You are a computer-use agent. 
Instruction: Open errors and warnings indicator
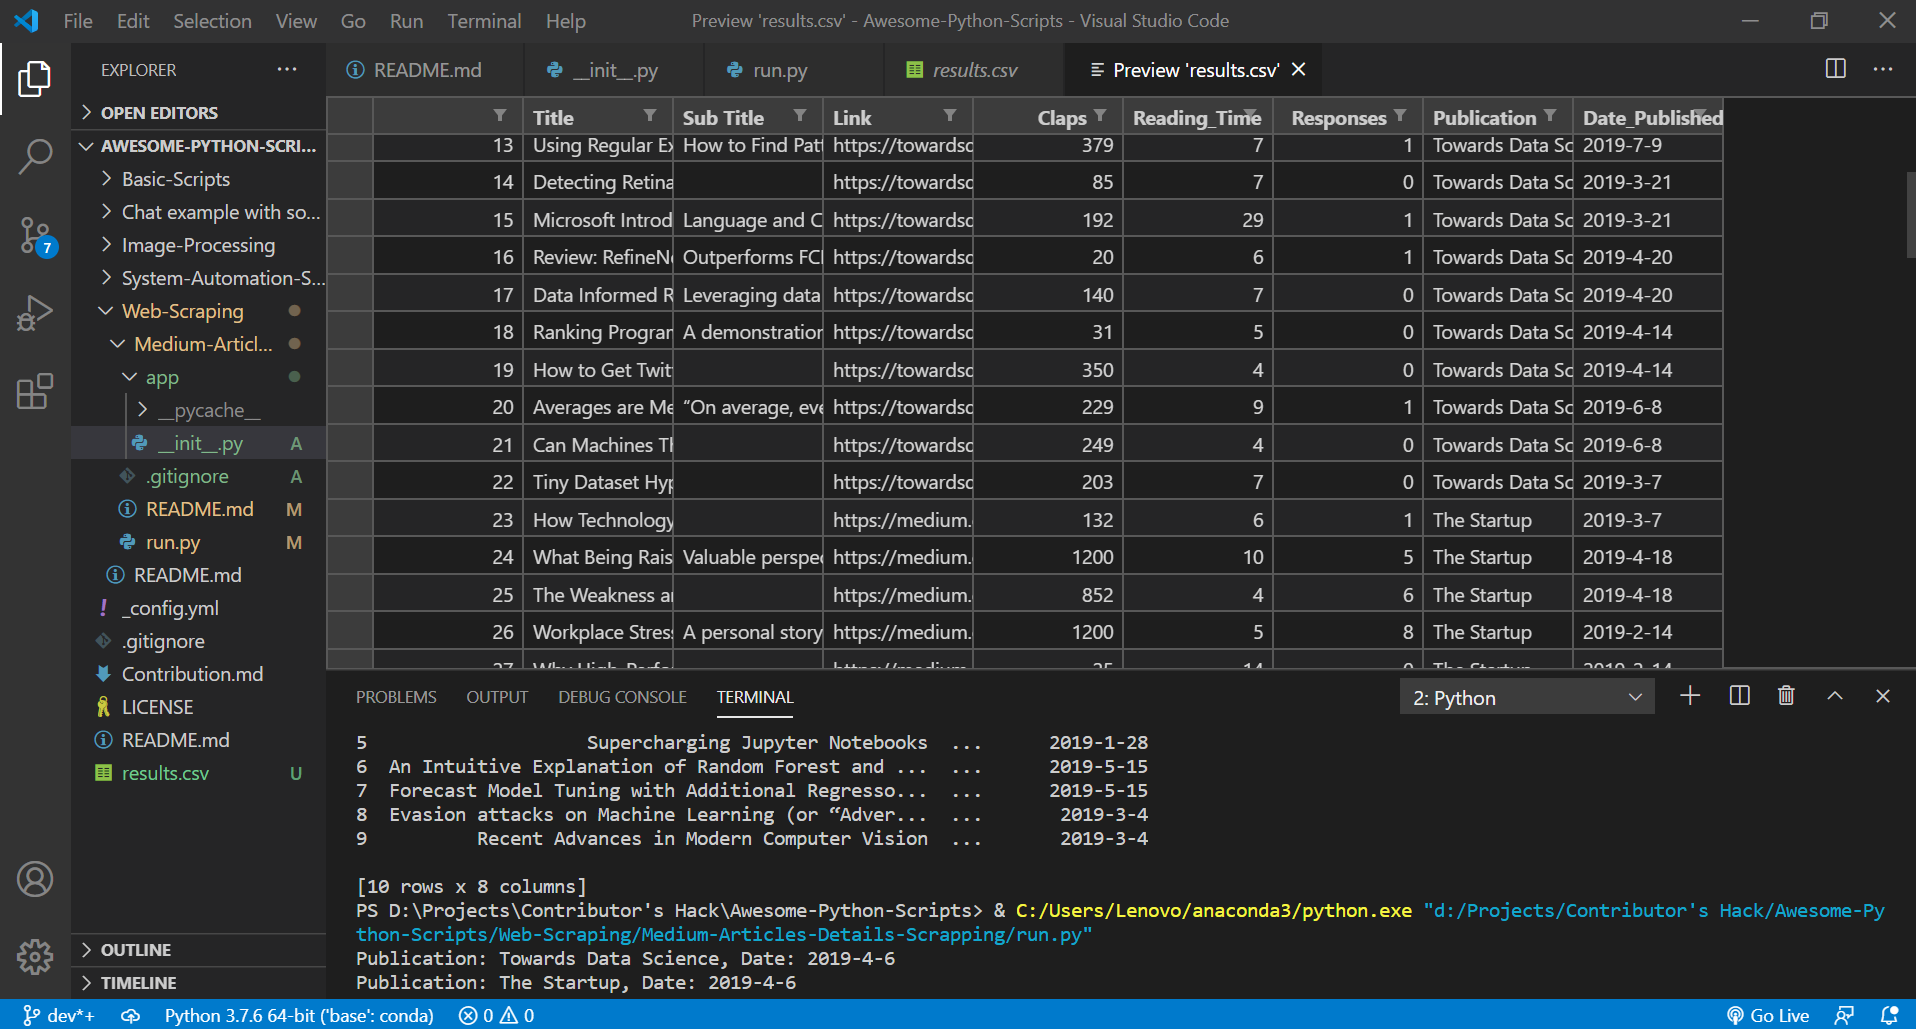coord(497,1015)
